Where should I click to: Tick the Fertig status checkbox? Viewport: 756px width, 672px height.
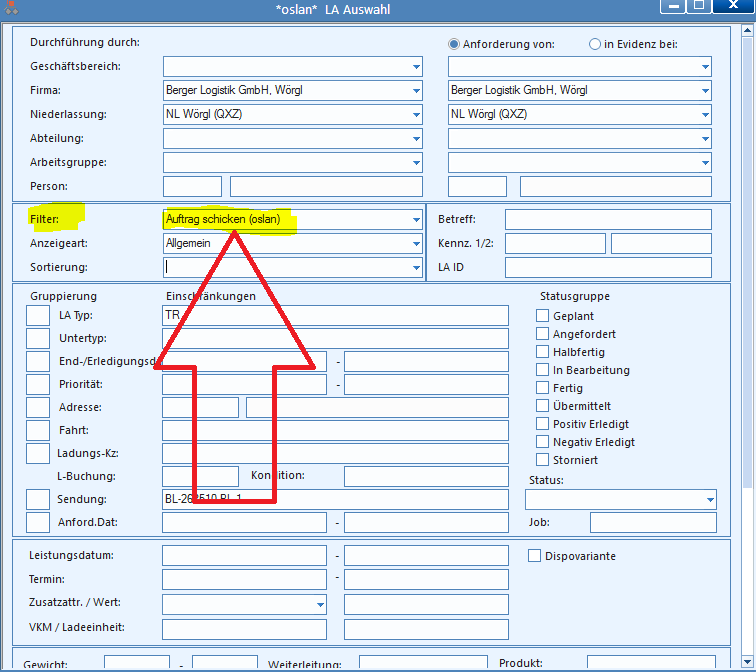click(x=542, y=388)
